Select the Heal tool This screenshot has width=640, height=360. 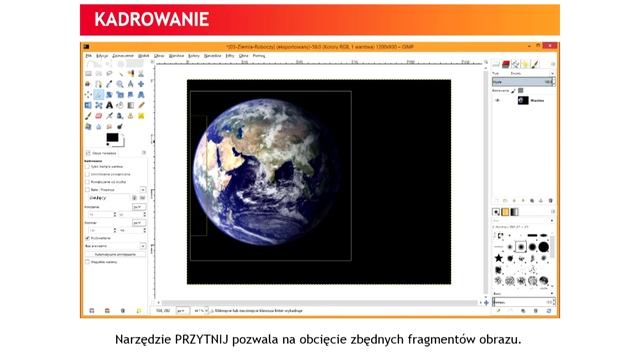[141, 116]
